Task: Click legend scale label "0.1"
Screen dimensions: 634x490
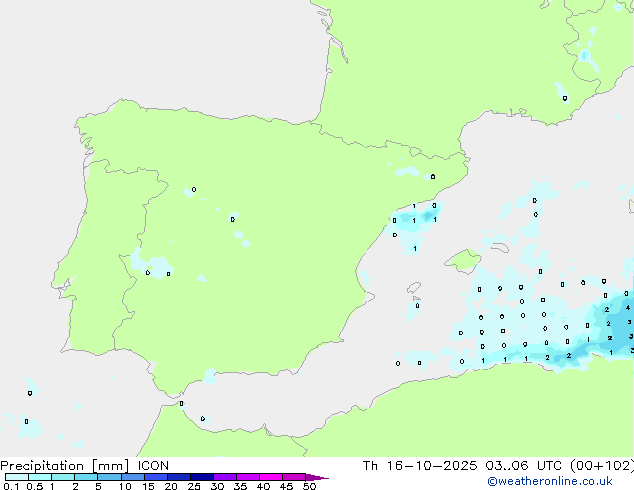Action: coord(11,486)
